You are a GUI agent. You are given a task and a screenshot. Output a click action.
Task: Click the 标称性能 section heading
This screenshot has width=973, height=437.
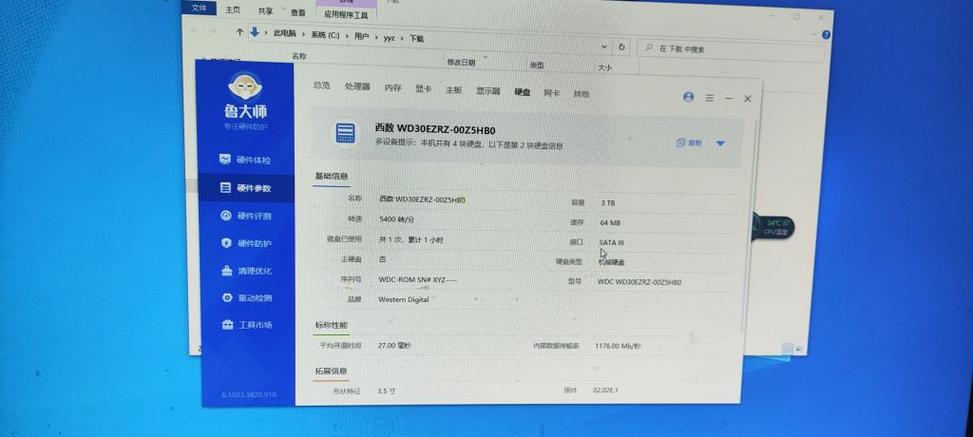tap(331, 325)
